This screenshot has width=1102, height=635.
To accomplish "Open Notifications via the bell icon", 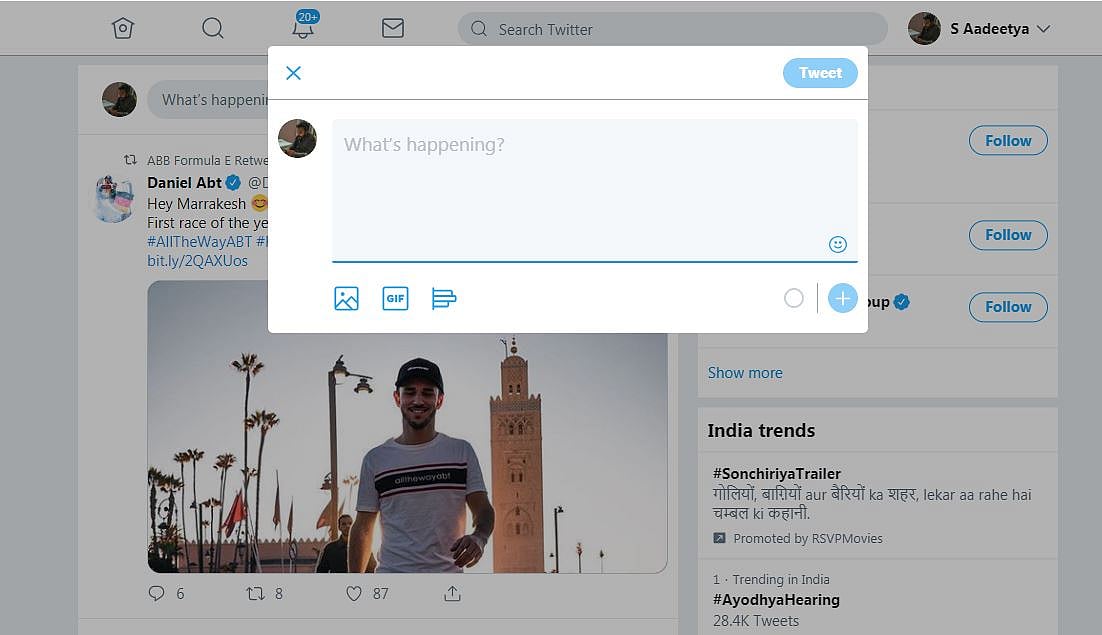I will coord(302,30).
